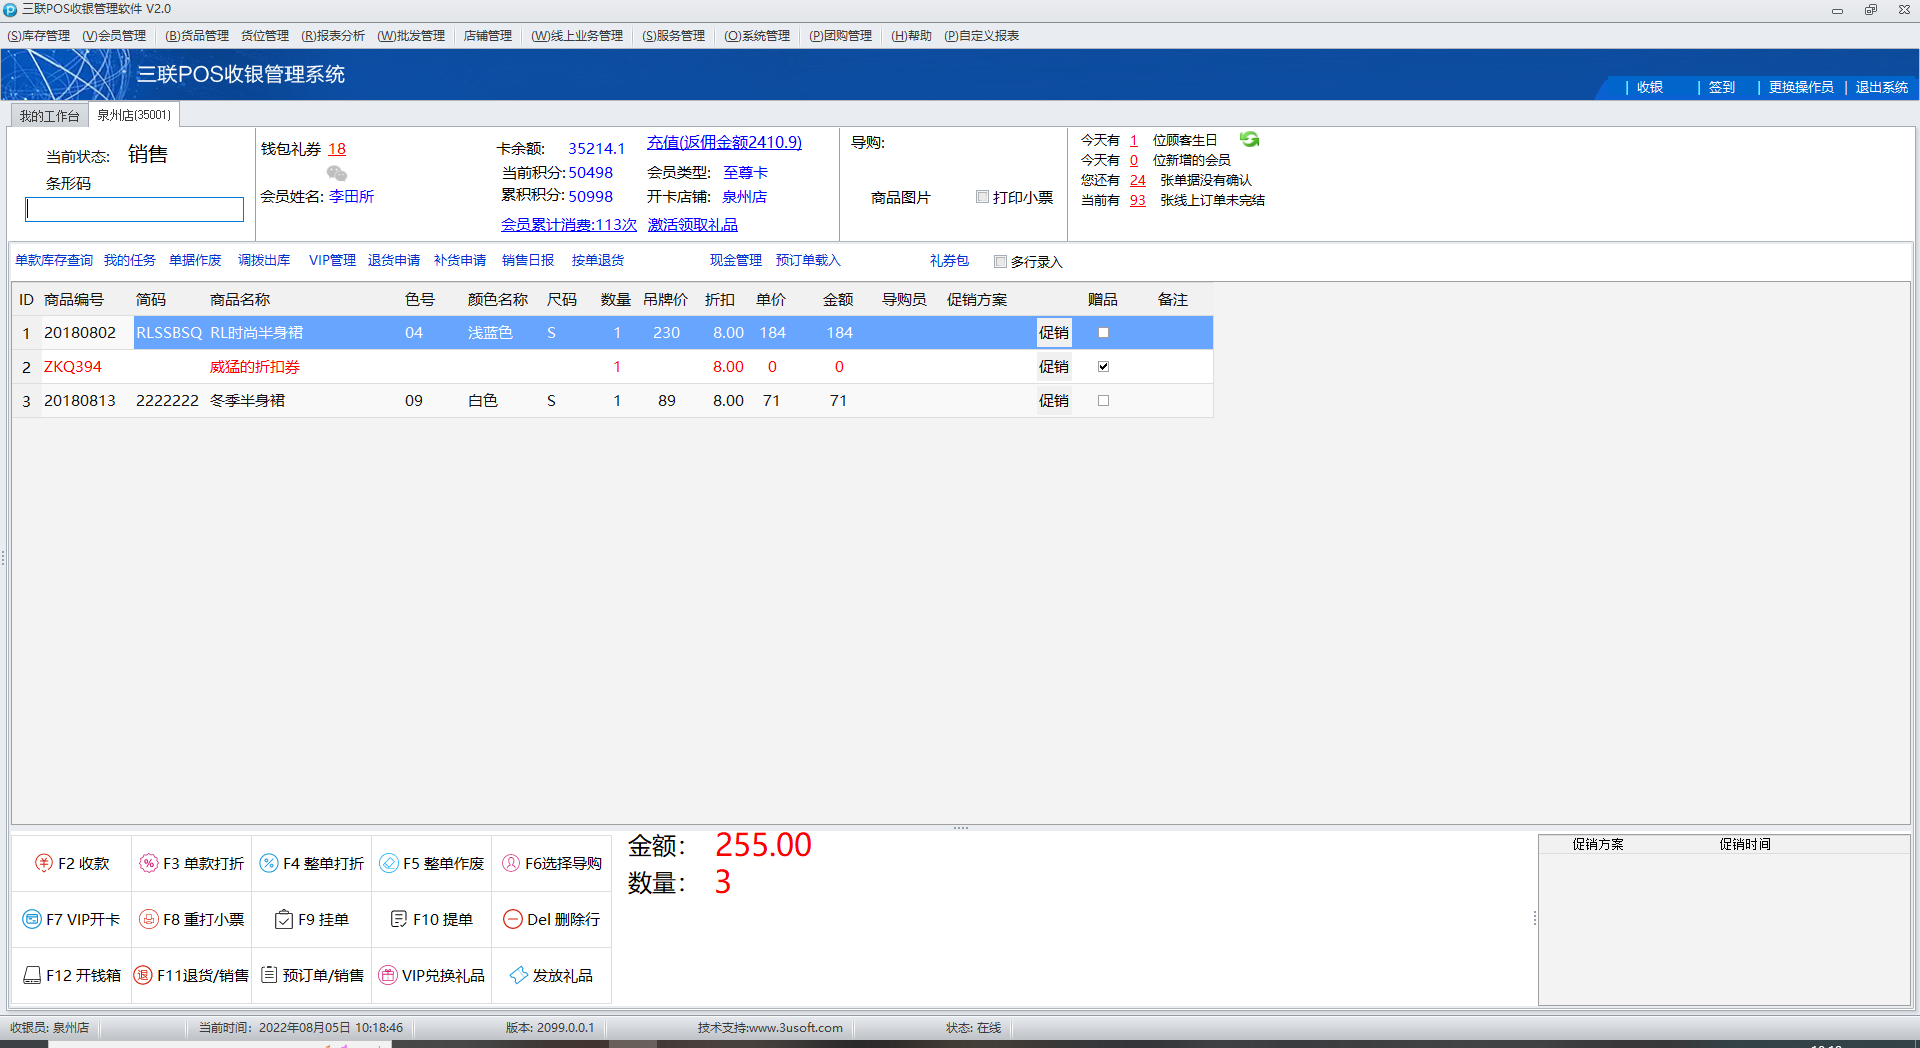Toggle the 打印小票 checkbox
Screen dimensions: 1920x1048
[982, 197]
